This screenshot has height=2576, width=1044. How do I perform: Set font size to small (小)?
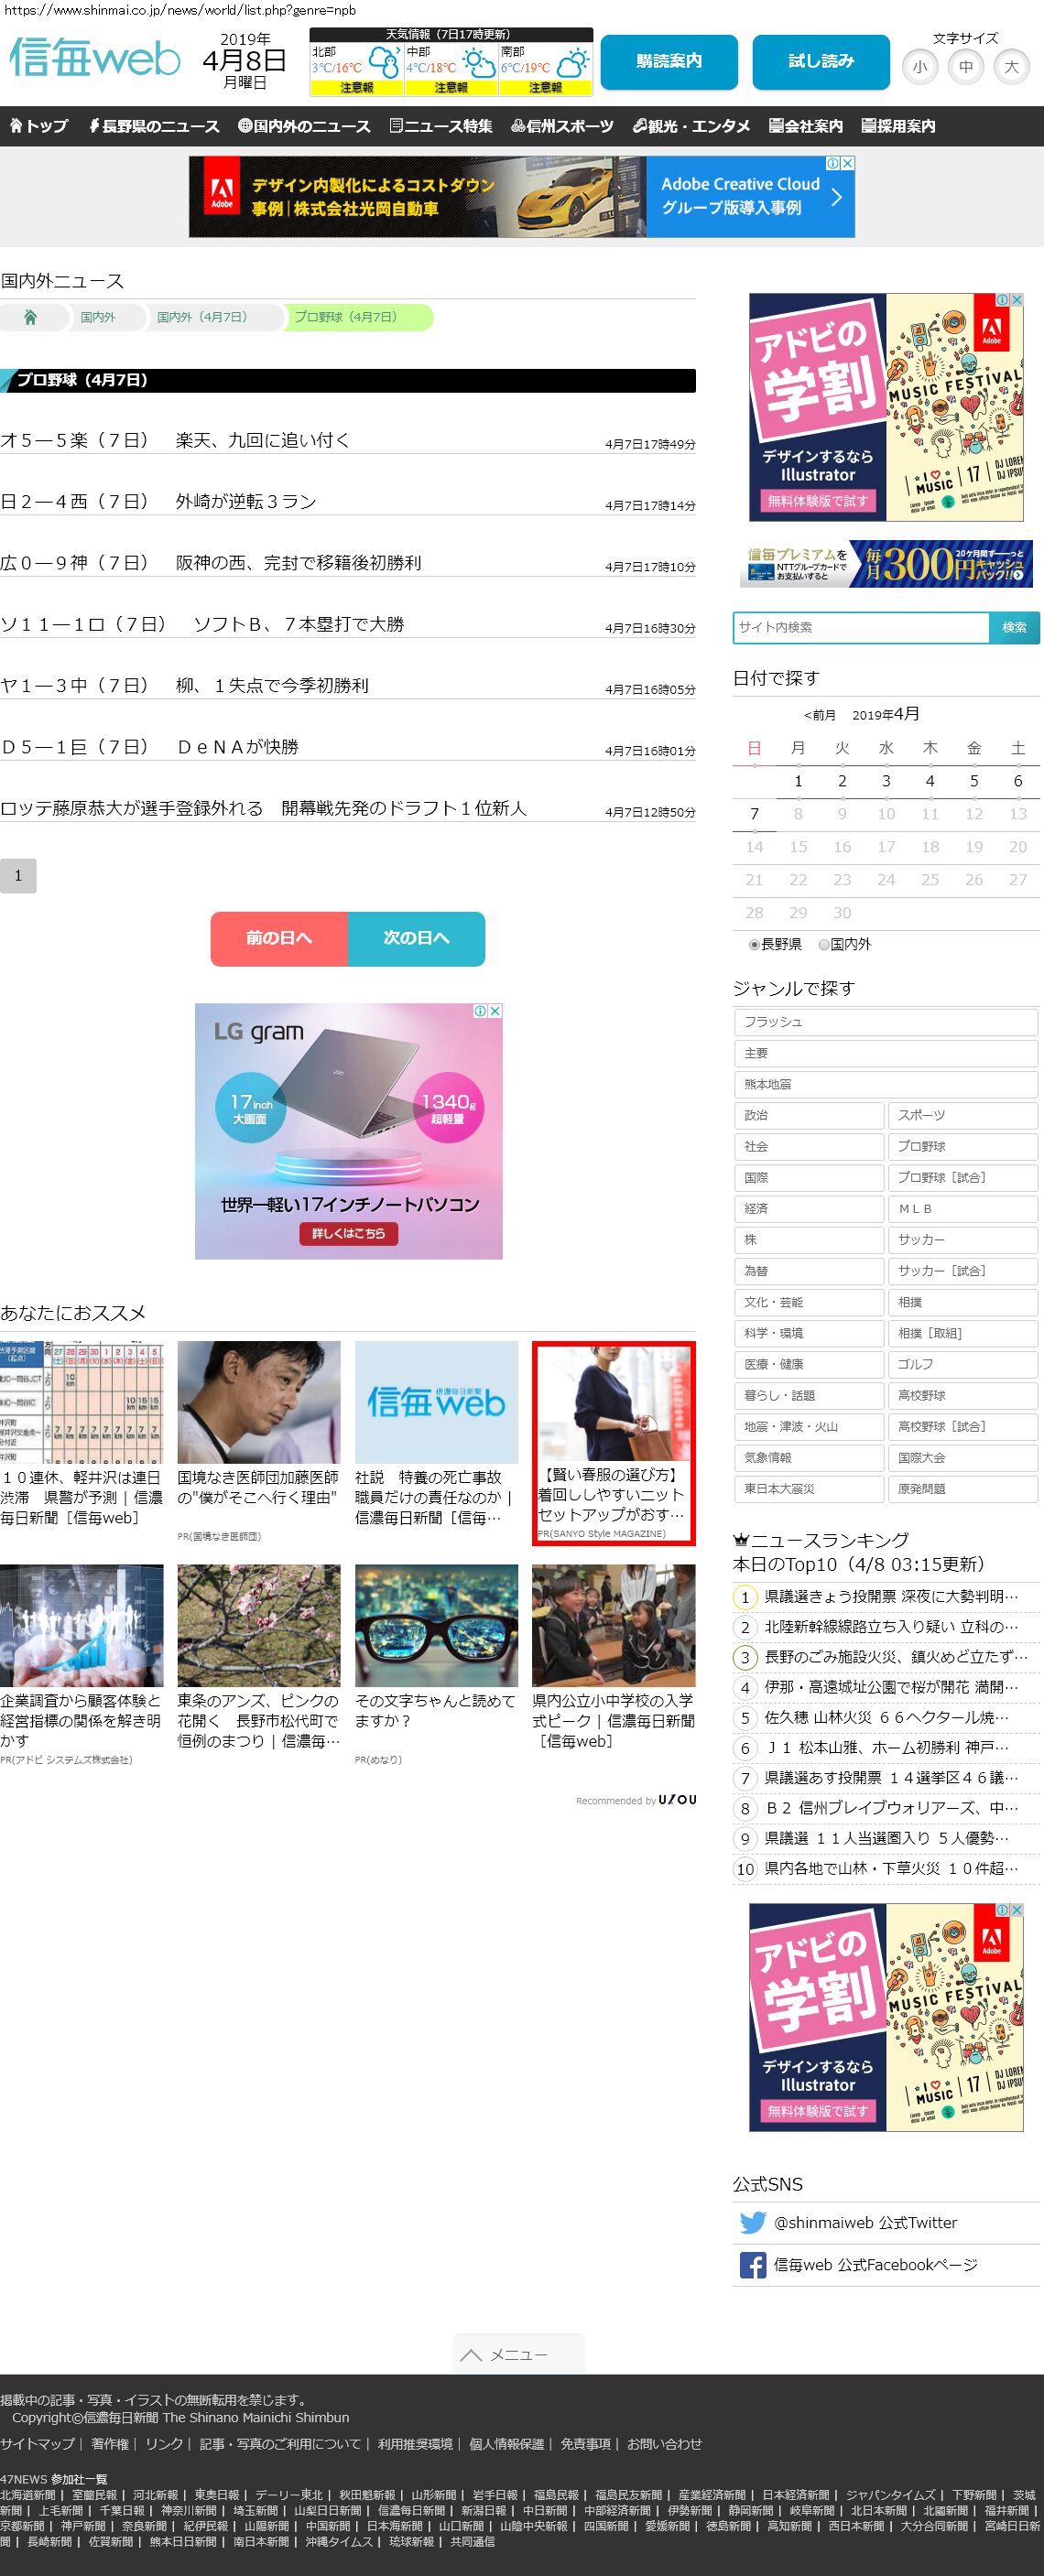(x=919, y=67)
